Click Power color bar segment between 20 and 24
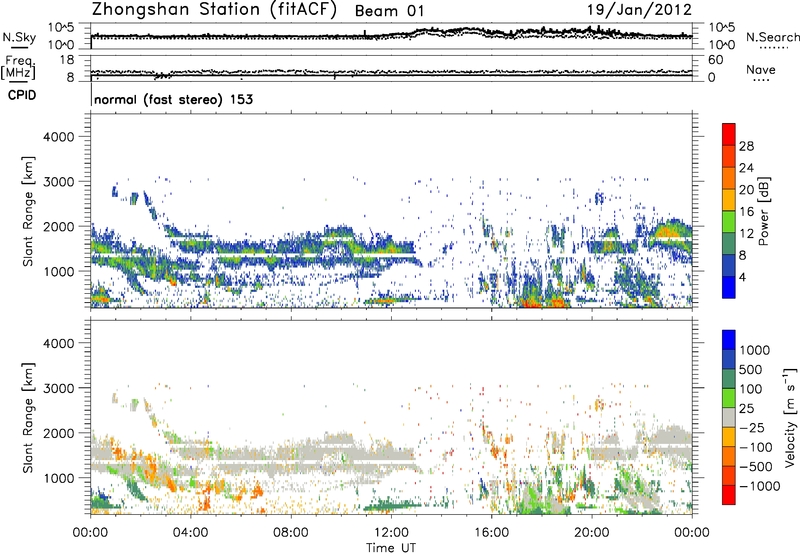The image size is (800, 554). coord(729,178)
